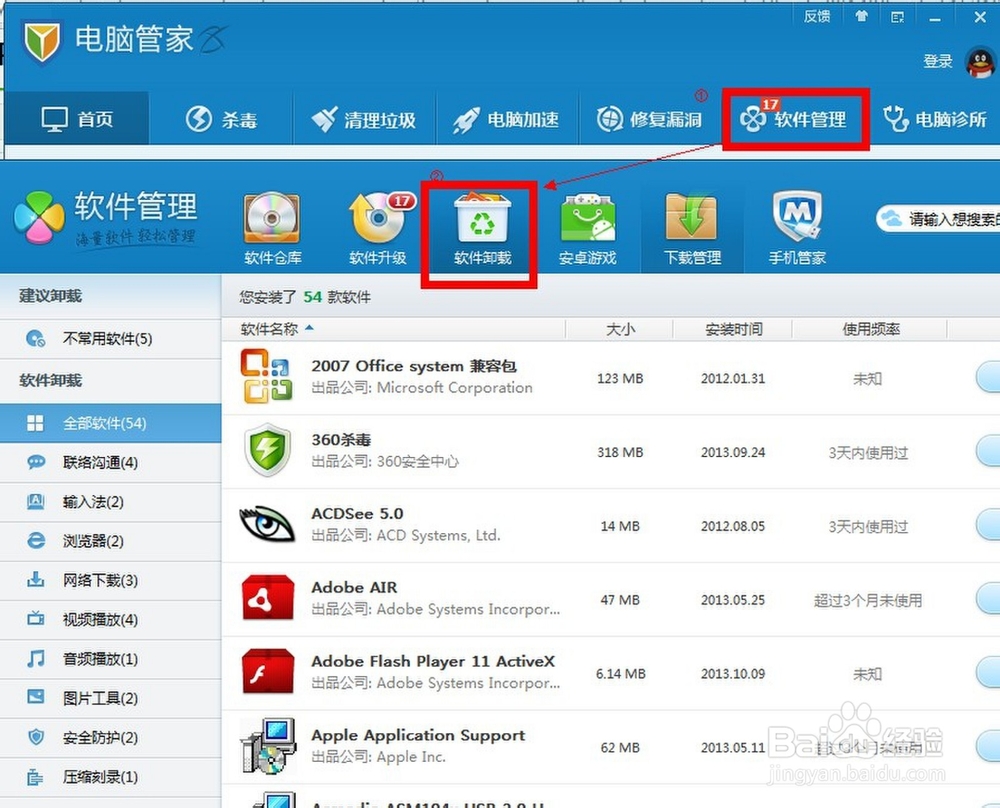Screen dimensions: 1000x808
Task: Click the 2012.08.05 install date cell
Action: click(x=733, y=526)
